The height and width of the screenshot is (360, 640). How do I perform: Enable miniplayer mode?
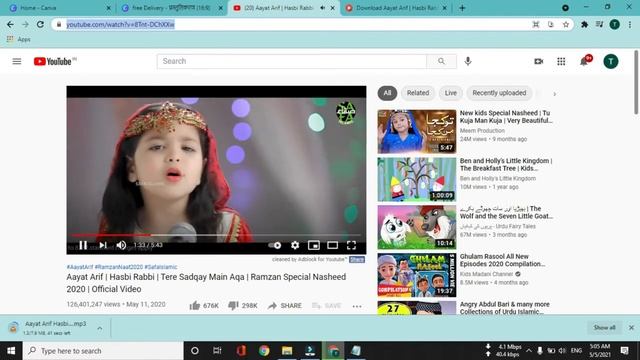coord(313,245)
